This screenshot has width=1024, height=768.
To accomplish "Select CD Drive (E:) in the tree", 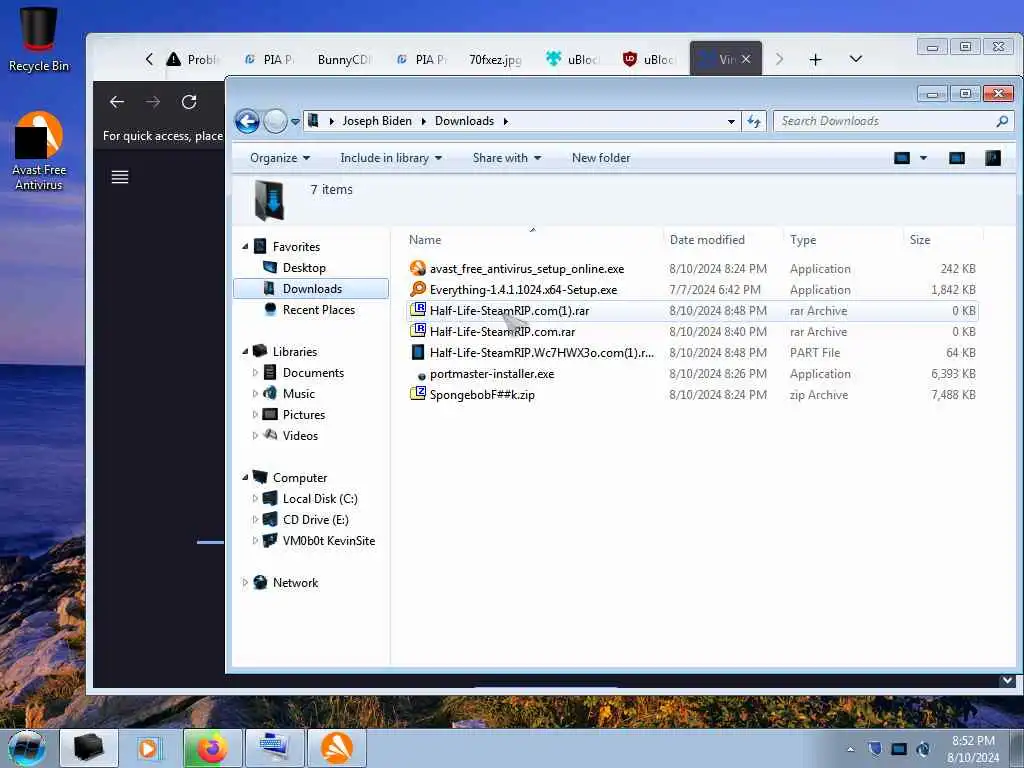I will click(x=315, y=520).
